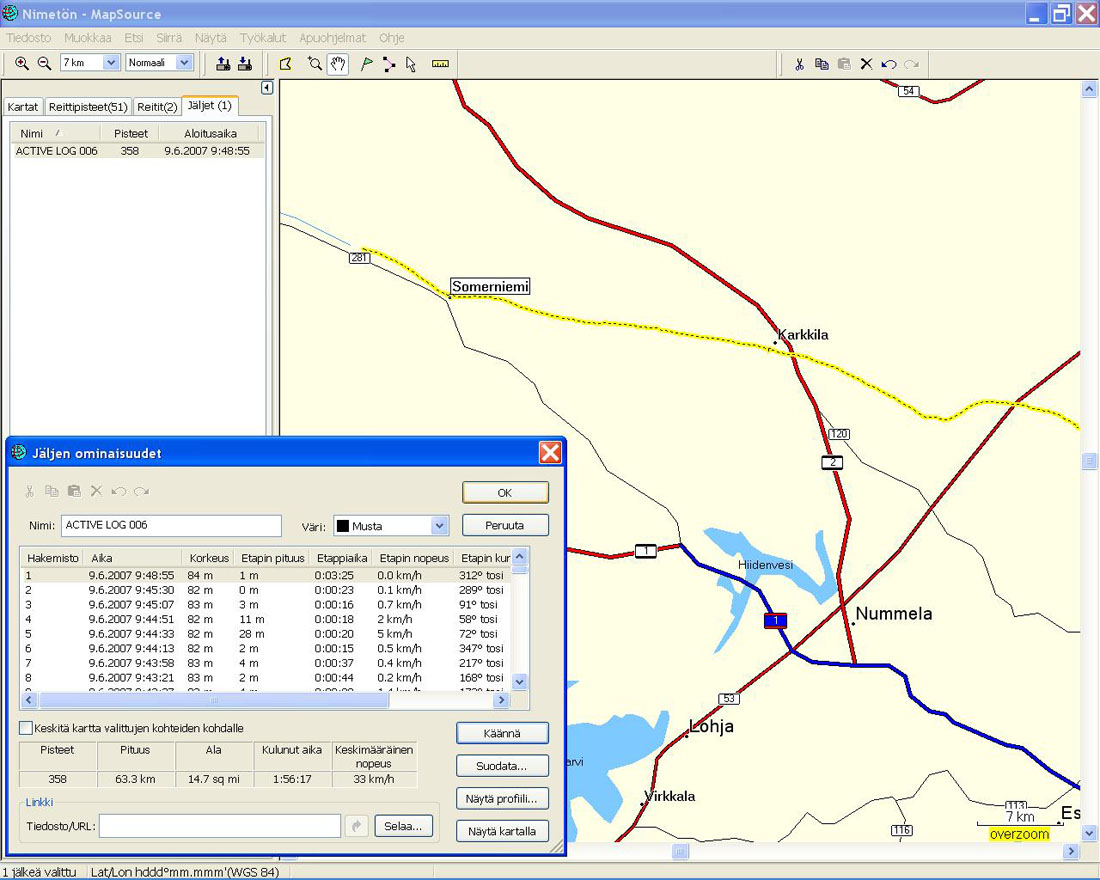This screenshot has height=880, width=1100.
Task: Open the Etsi menu
Action: (x=133, y=38)
